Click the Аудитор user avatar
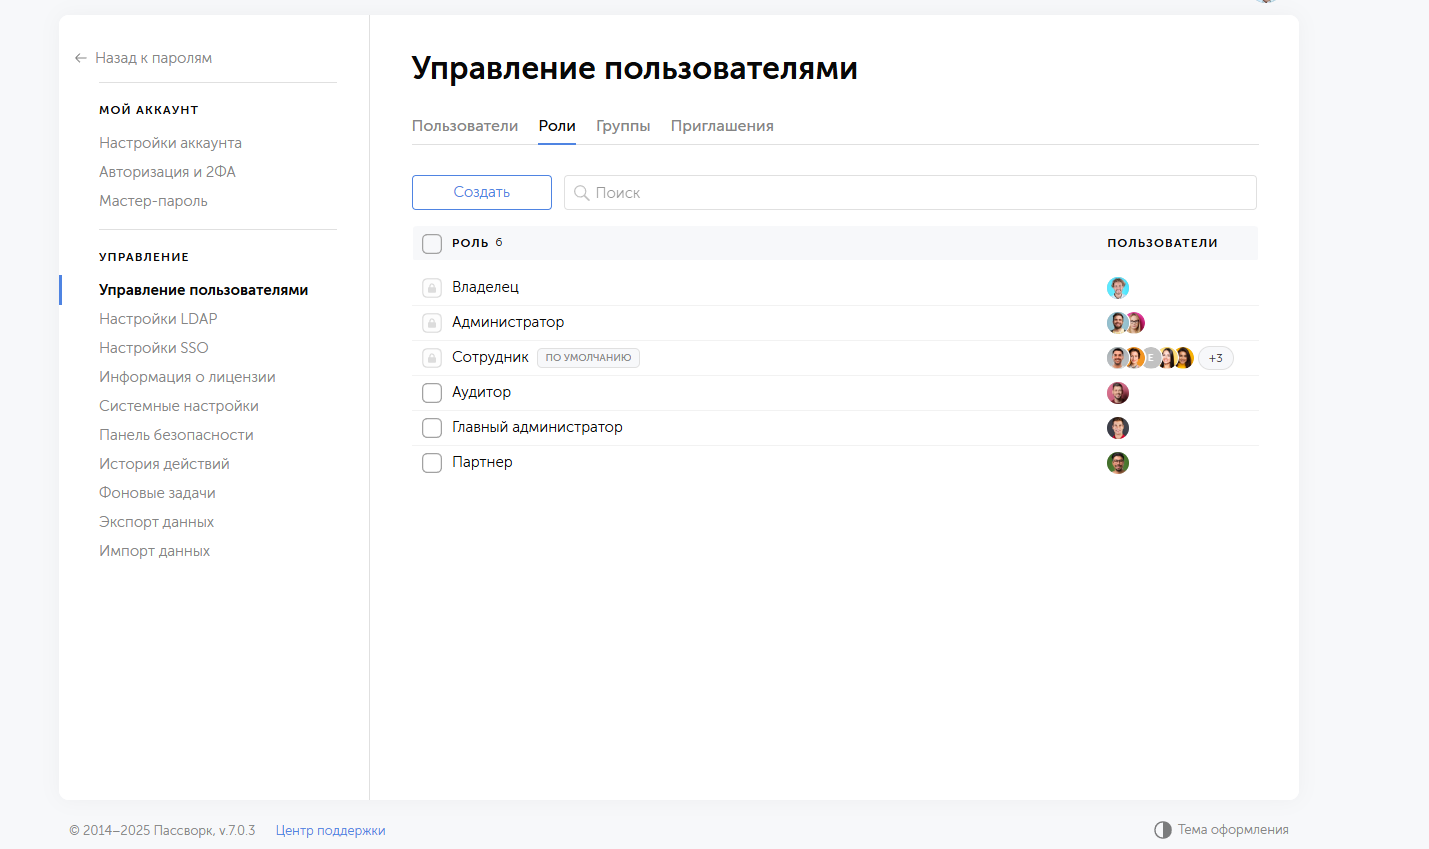Viewport: 1429px width, 849px height. pos(1117,393)
